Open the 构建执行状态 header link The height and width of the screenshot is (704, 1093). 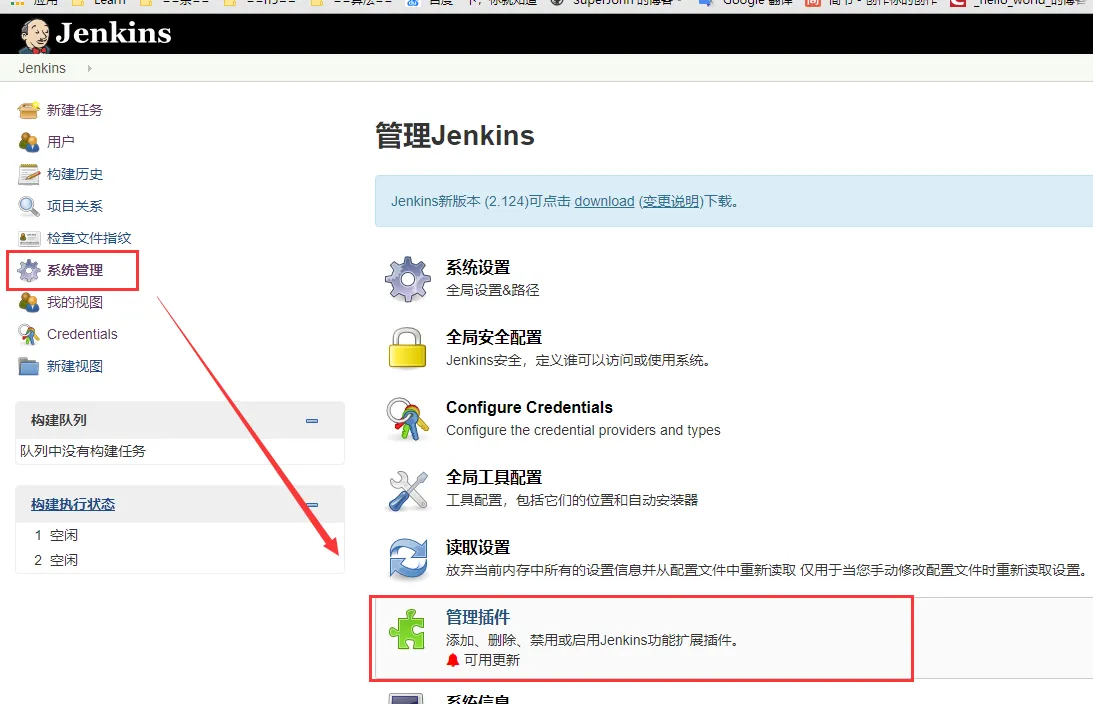coord(72,505)
